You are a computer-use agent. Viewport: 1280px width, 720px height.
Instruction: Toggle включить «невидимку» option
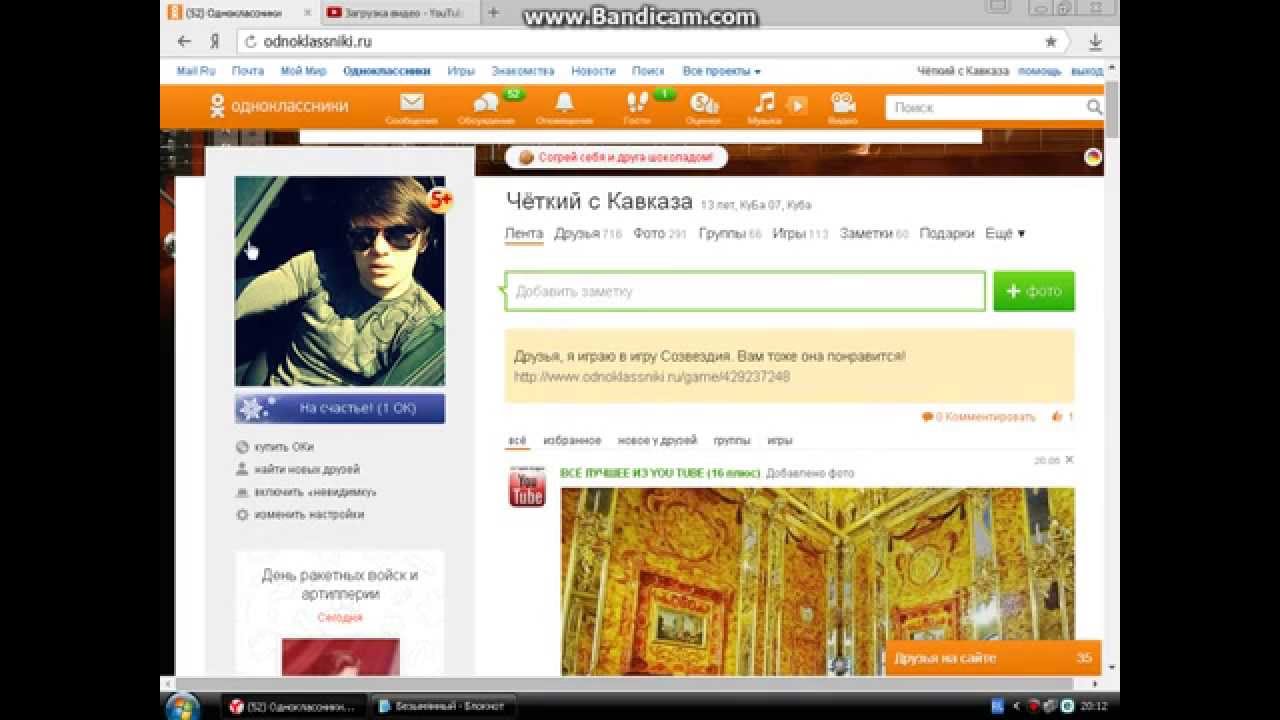click(x=315, y=492)
